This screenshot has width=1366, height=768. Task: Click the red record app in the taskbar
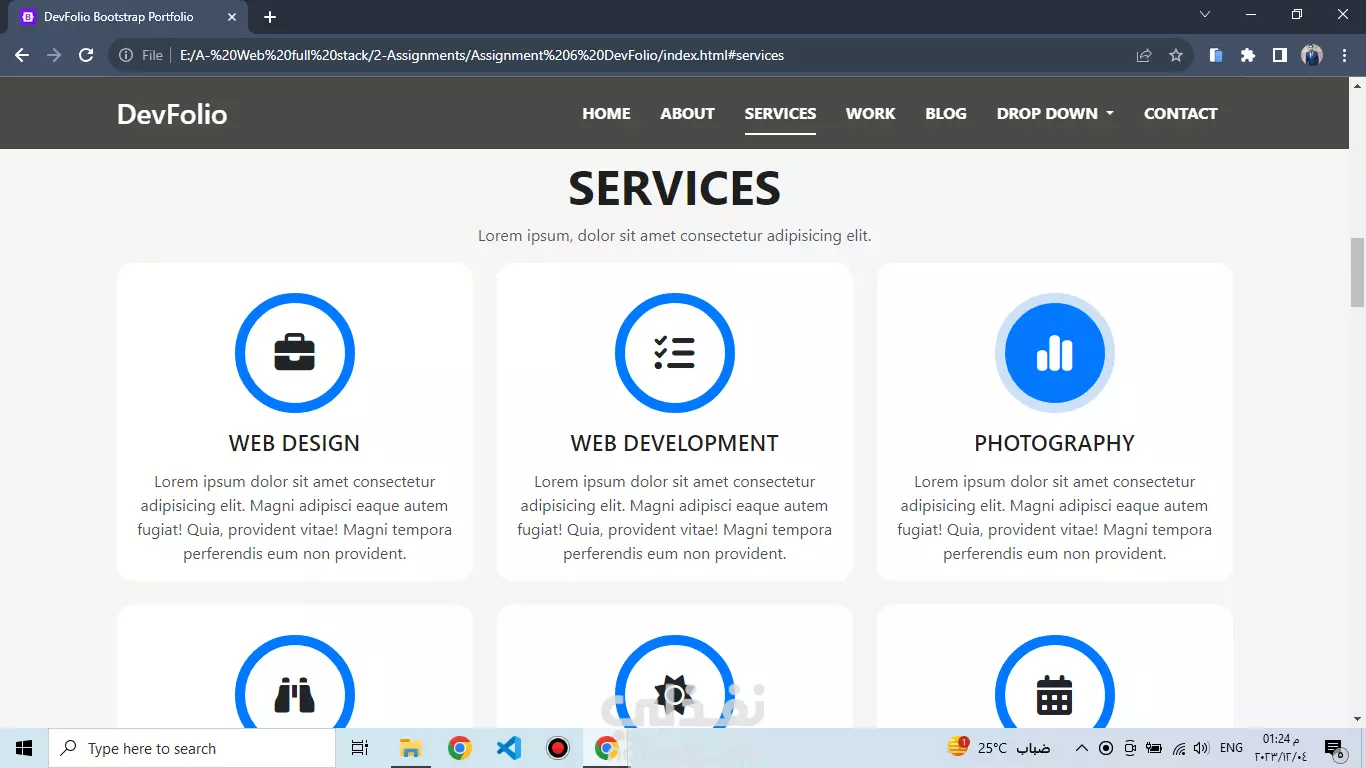point(558,748)
